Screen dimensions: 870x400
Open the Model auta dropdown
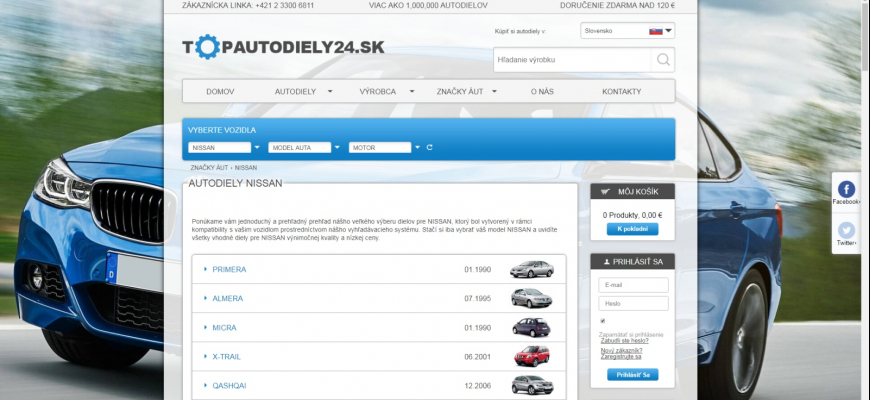point(304,148)
